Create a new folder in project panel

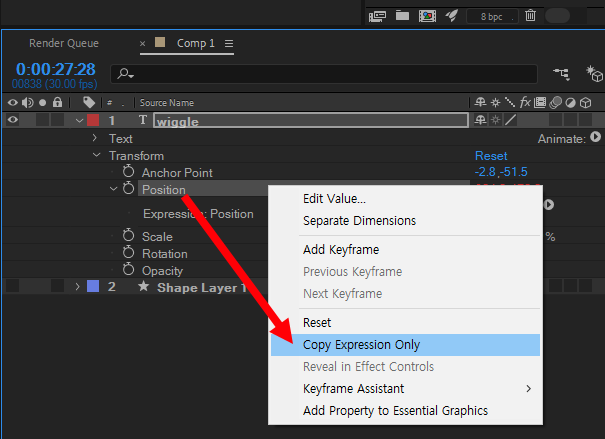(x=402, y=16)
